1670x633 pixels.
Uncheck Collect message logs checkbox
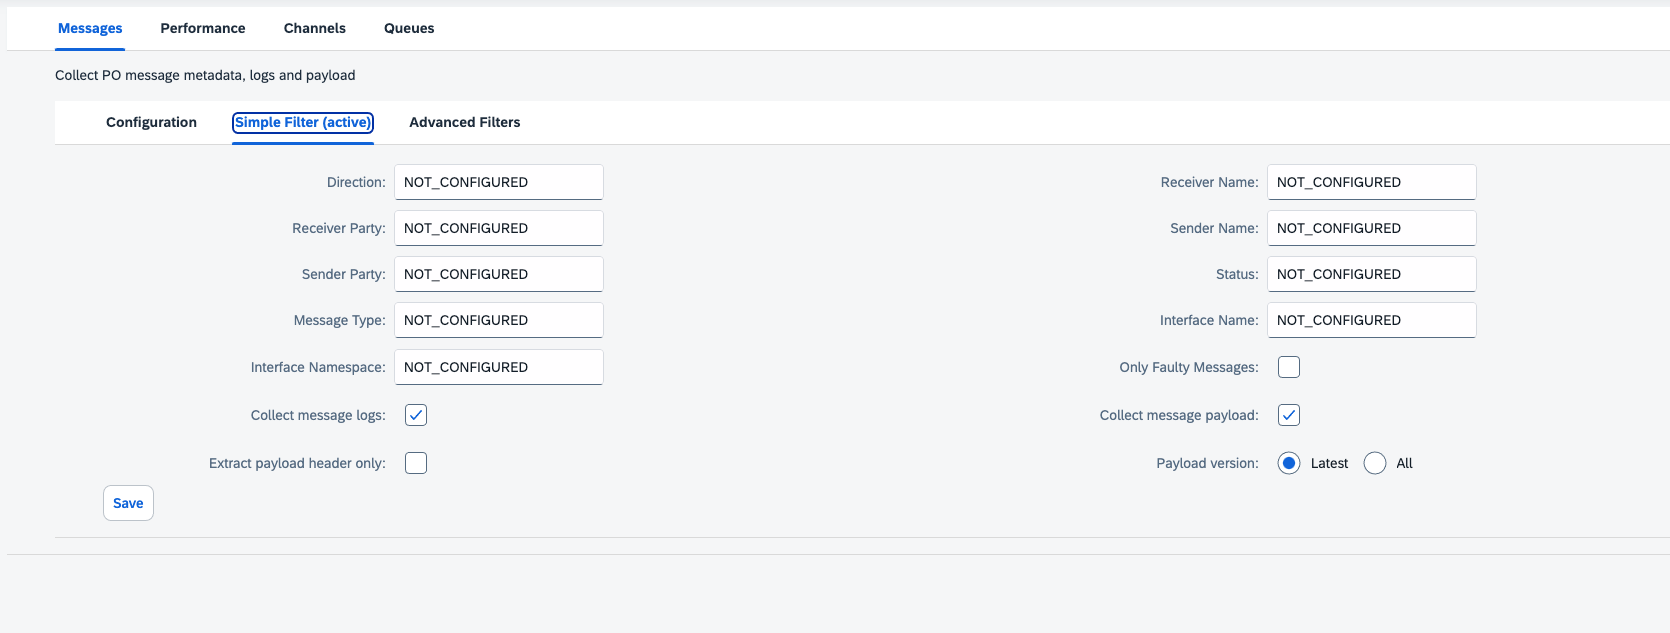416,415
